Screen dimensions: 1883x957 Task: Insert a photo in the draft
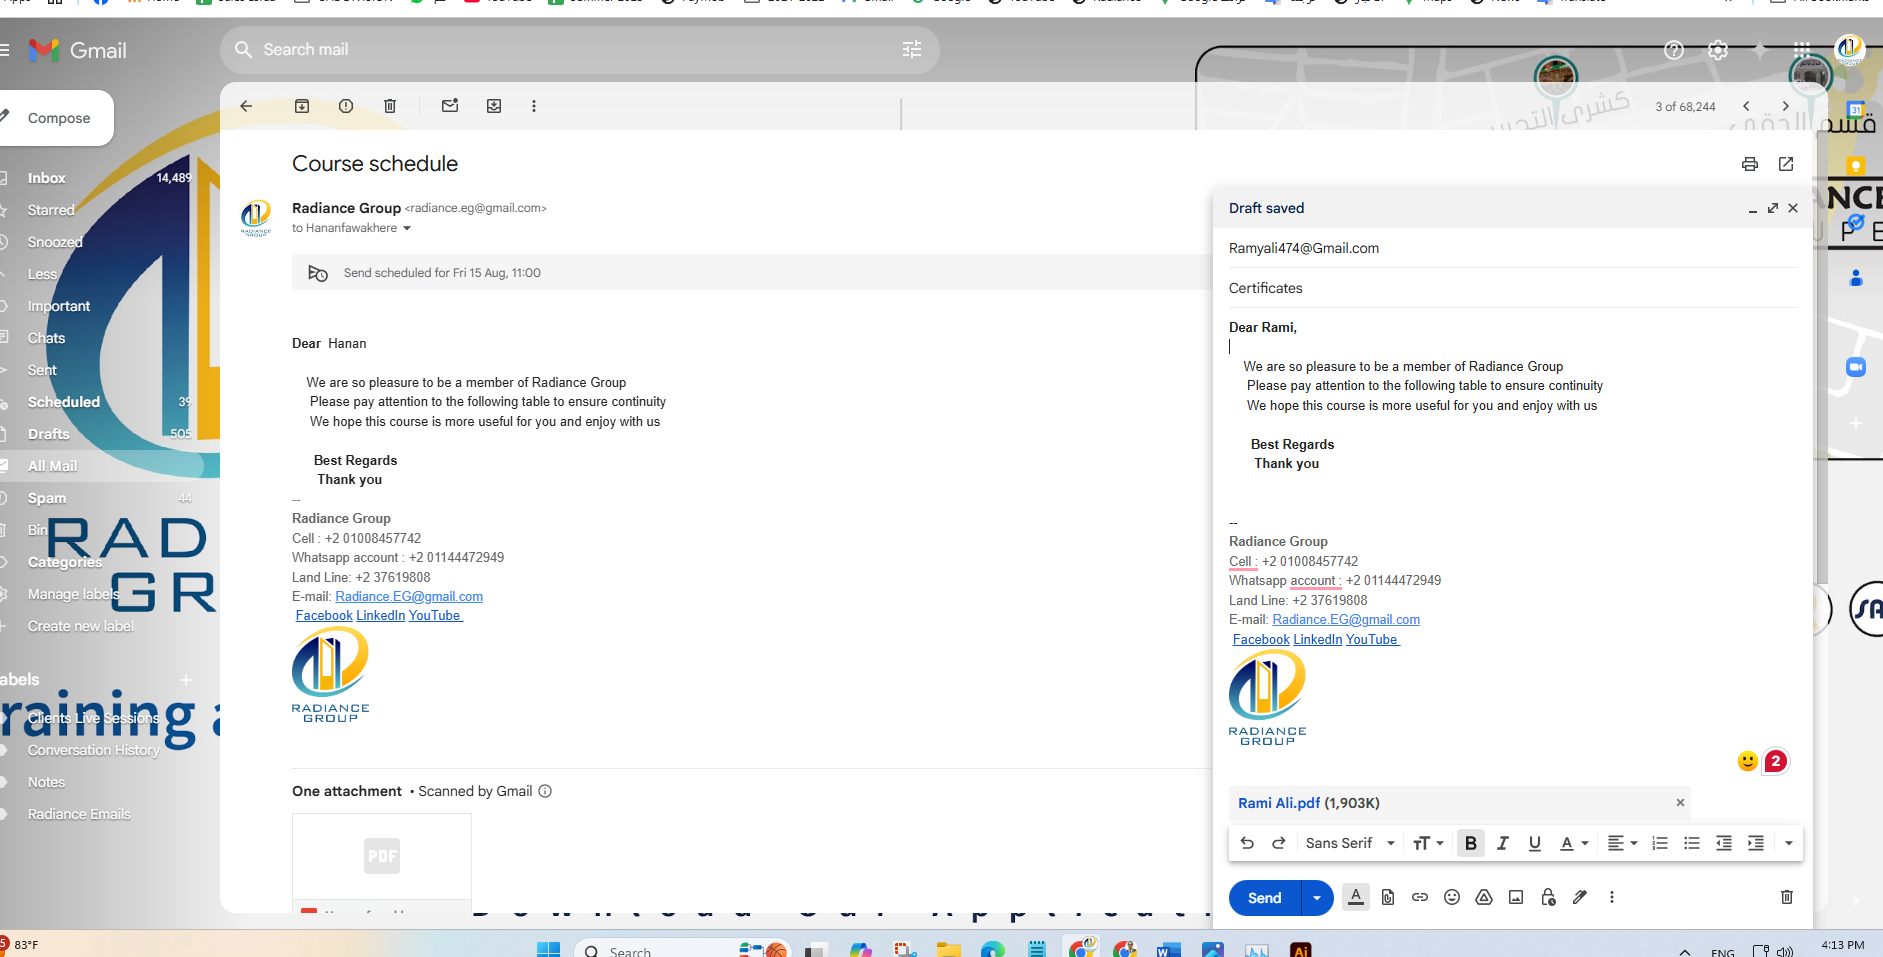tap(1516, 897)
